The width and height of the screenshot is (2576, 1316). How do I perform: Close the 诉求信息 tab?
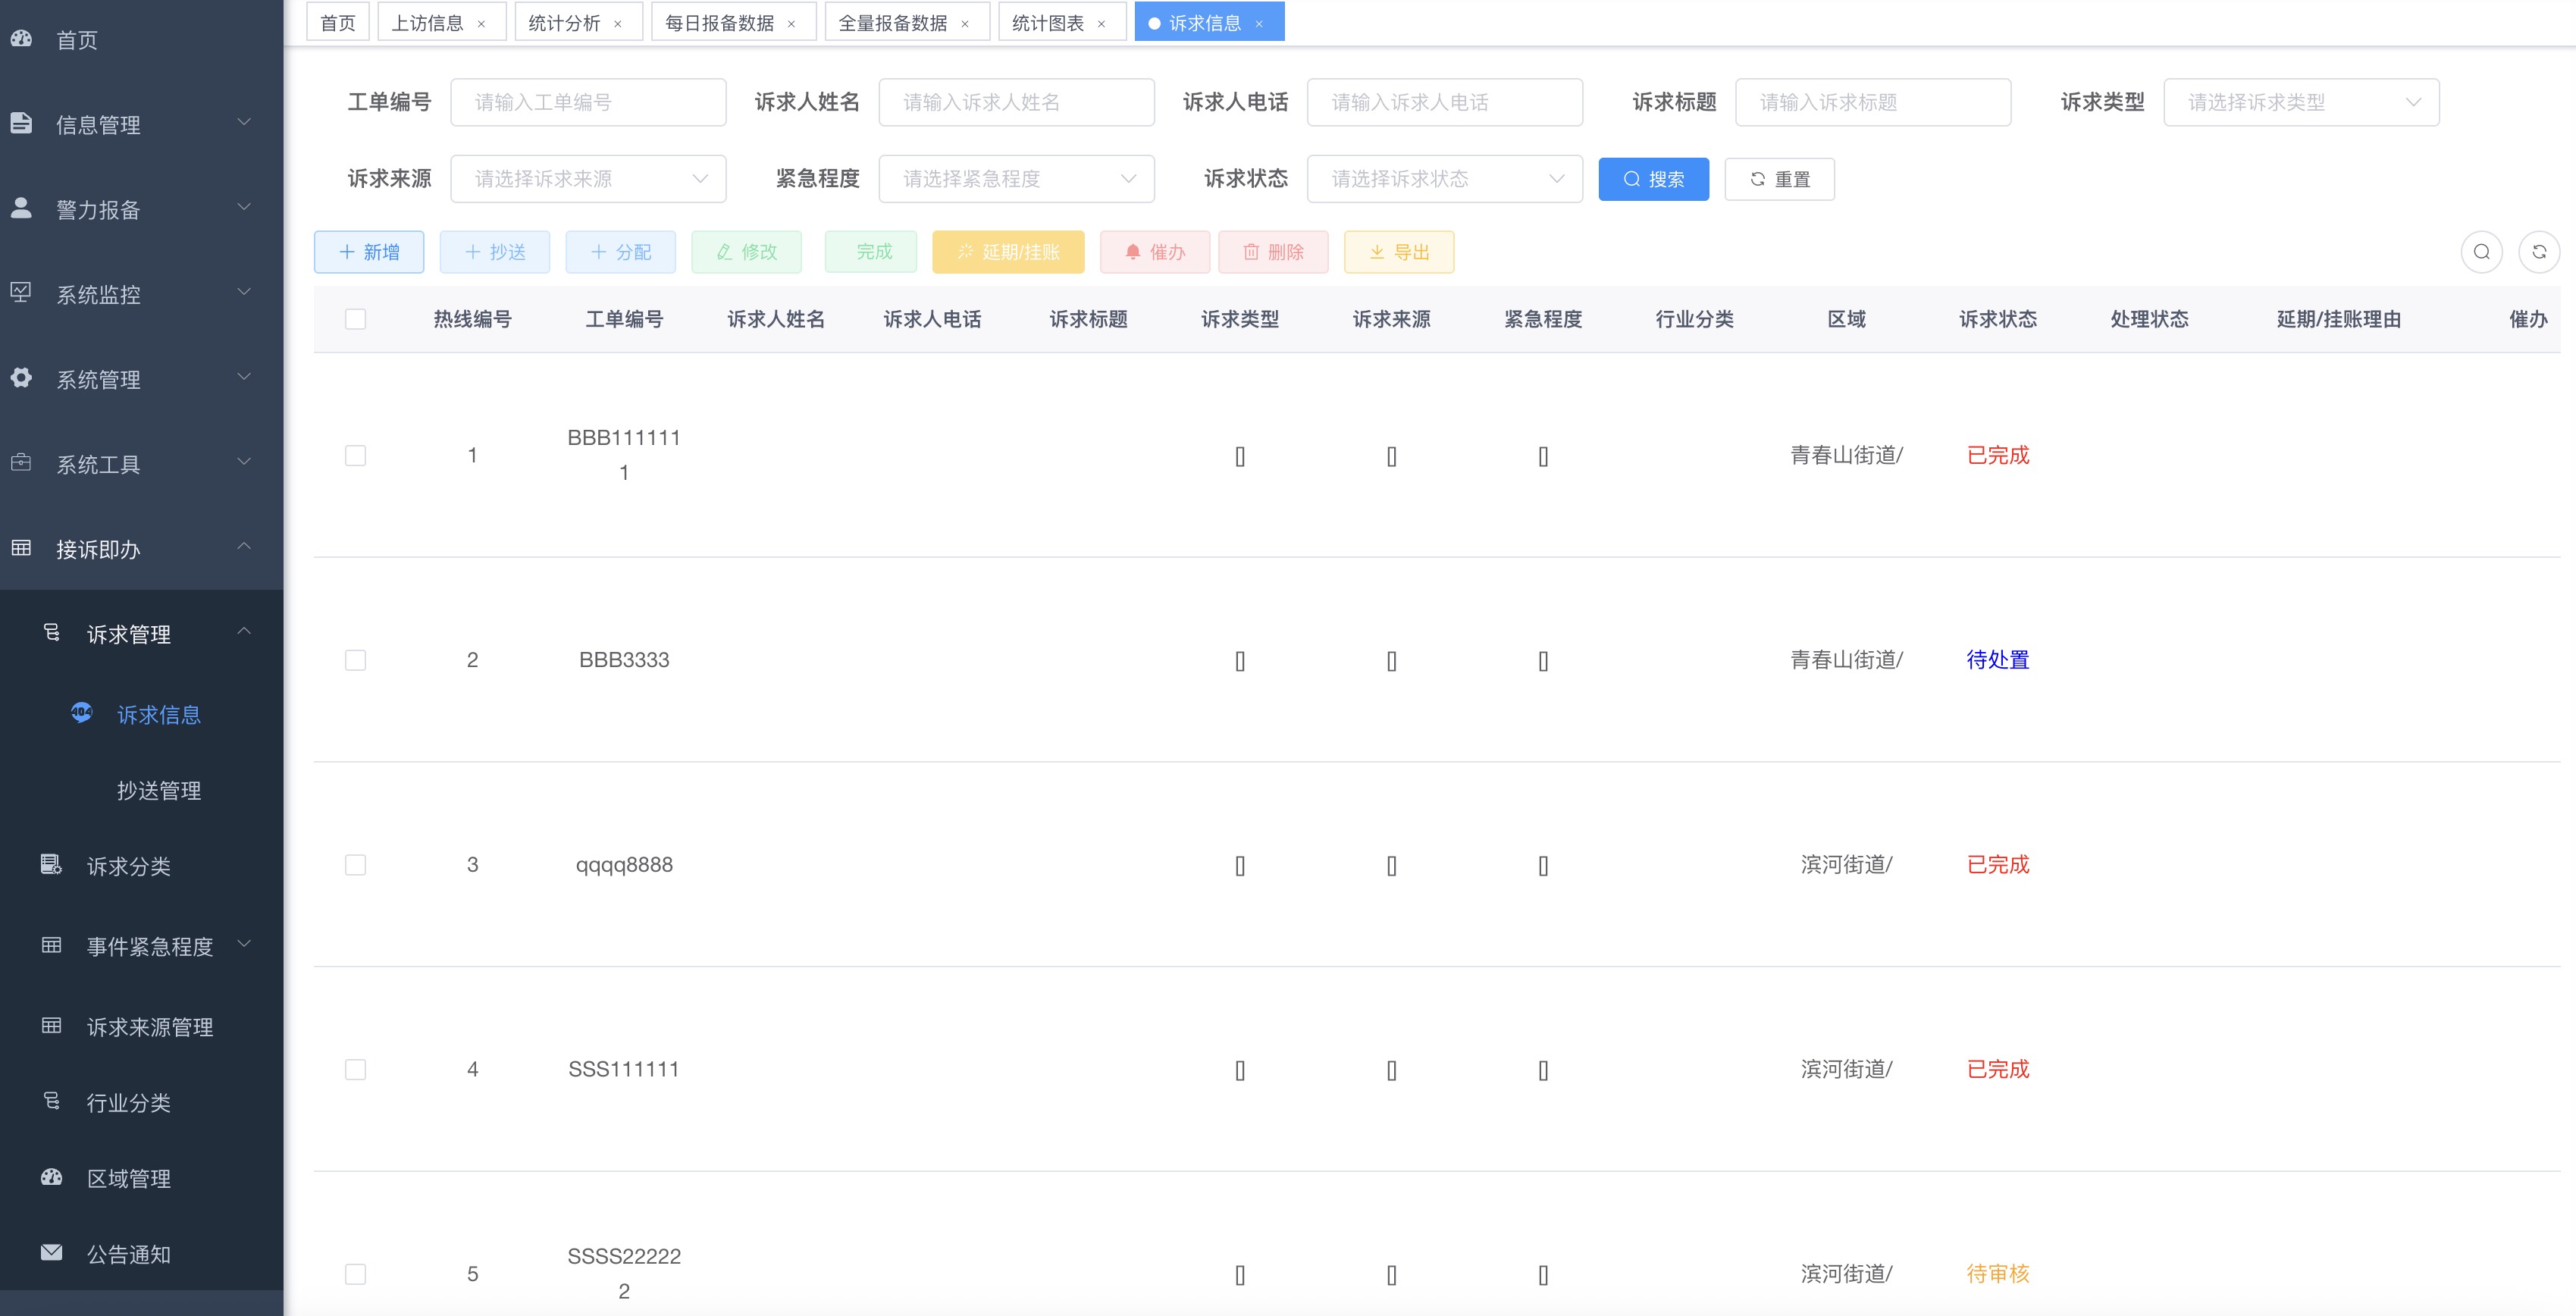tap(1259, 24)
